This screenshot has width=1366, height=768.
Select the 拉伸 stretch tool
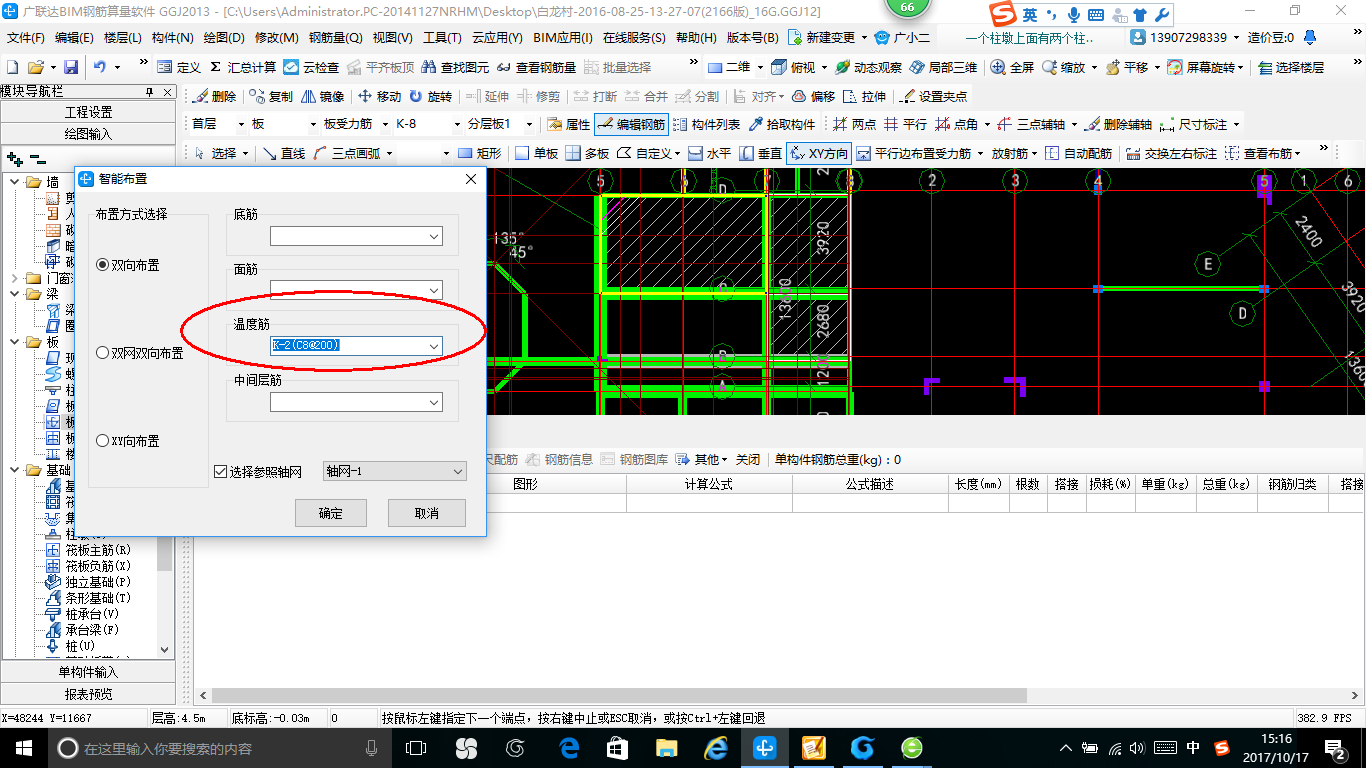click(x=864, y=96)
